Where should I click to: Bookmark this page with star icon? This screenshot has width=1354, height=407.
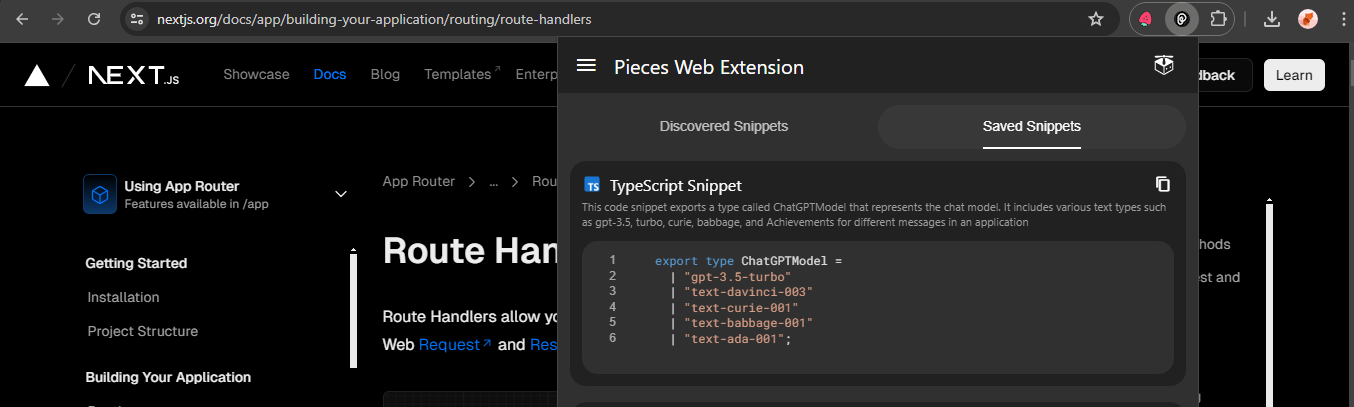click(1096, 19)
